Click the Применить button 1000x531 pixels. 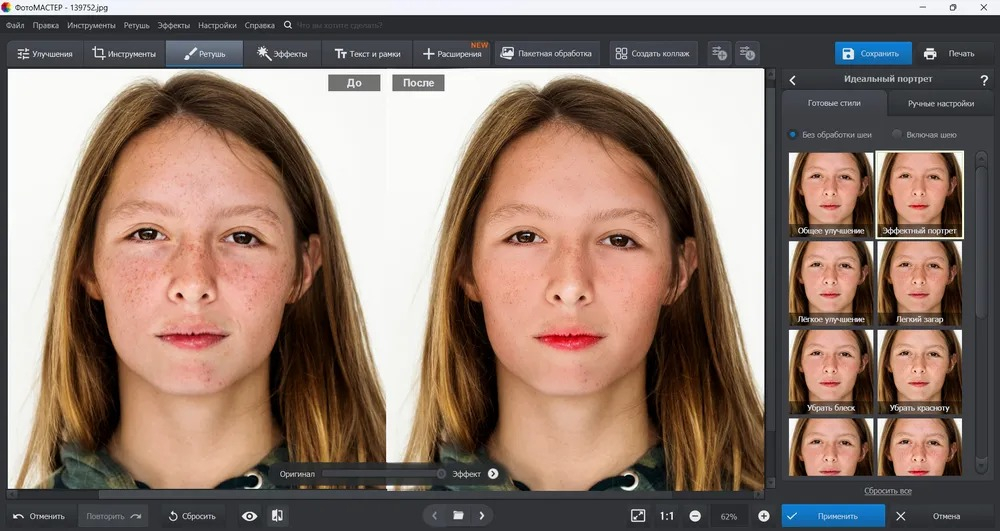[x=833, y=516]
